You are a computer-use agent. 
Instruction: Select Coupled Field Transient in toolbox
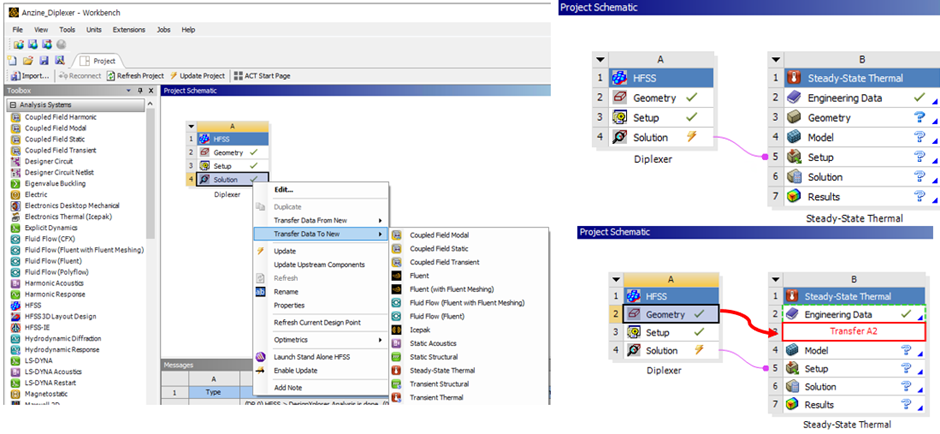pos(60,150)
